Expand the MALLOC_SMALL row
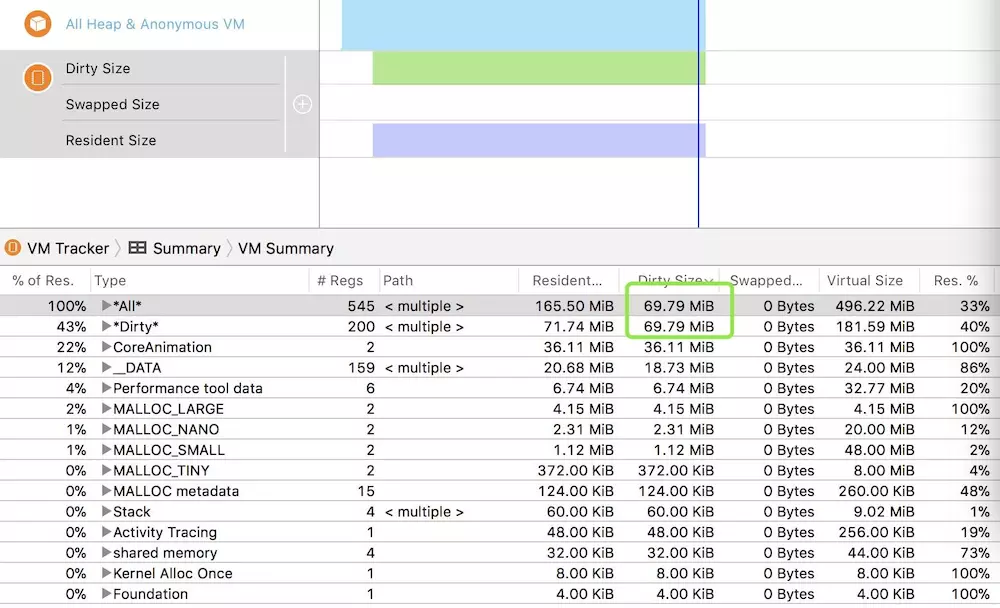This screenshot has width=1000, height=608. pyautogui.click(x=106, y=450)
